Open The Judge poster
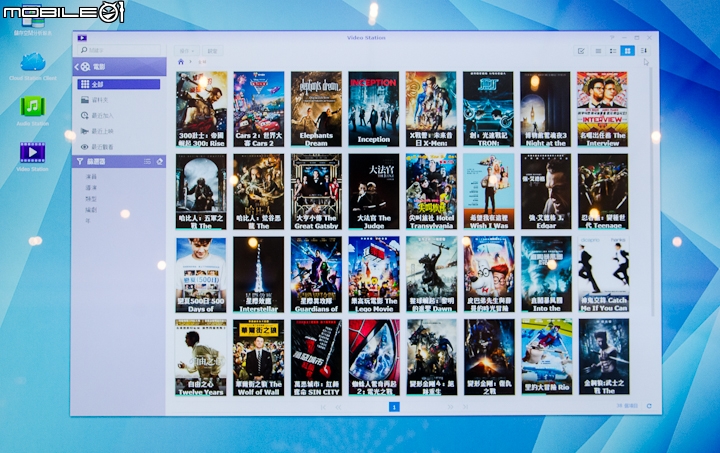This screenshot has height=453, width=720. pyautogui.click(x=374, y=191)
